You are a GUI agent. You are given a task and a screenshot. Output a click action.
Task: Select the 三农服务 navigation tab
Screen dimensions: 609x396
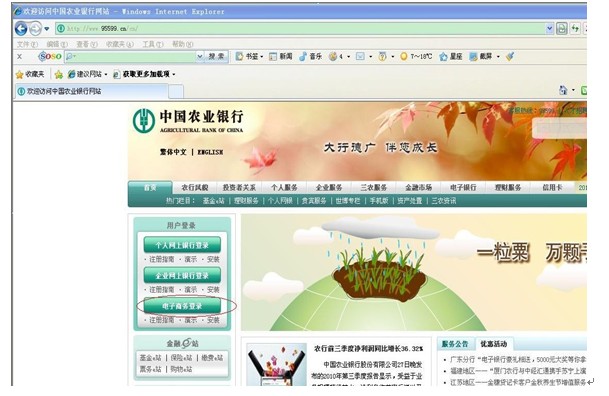(x=374, y=188)
